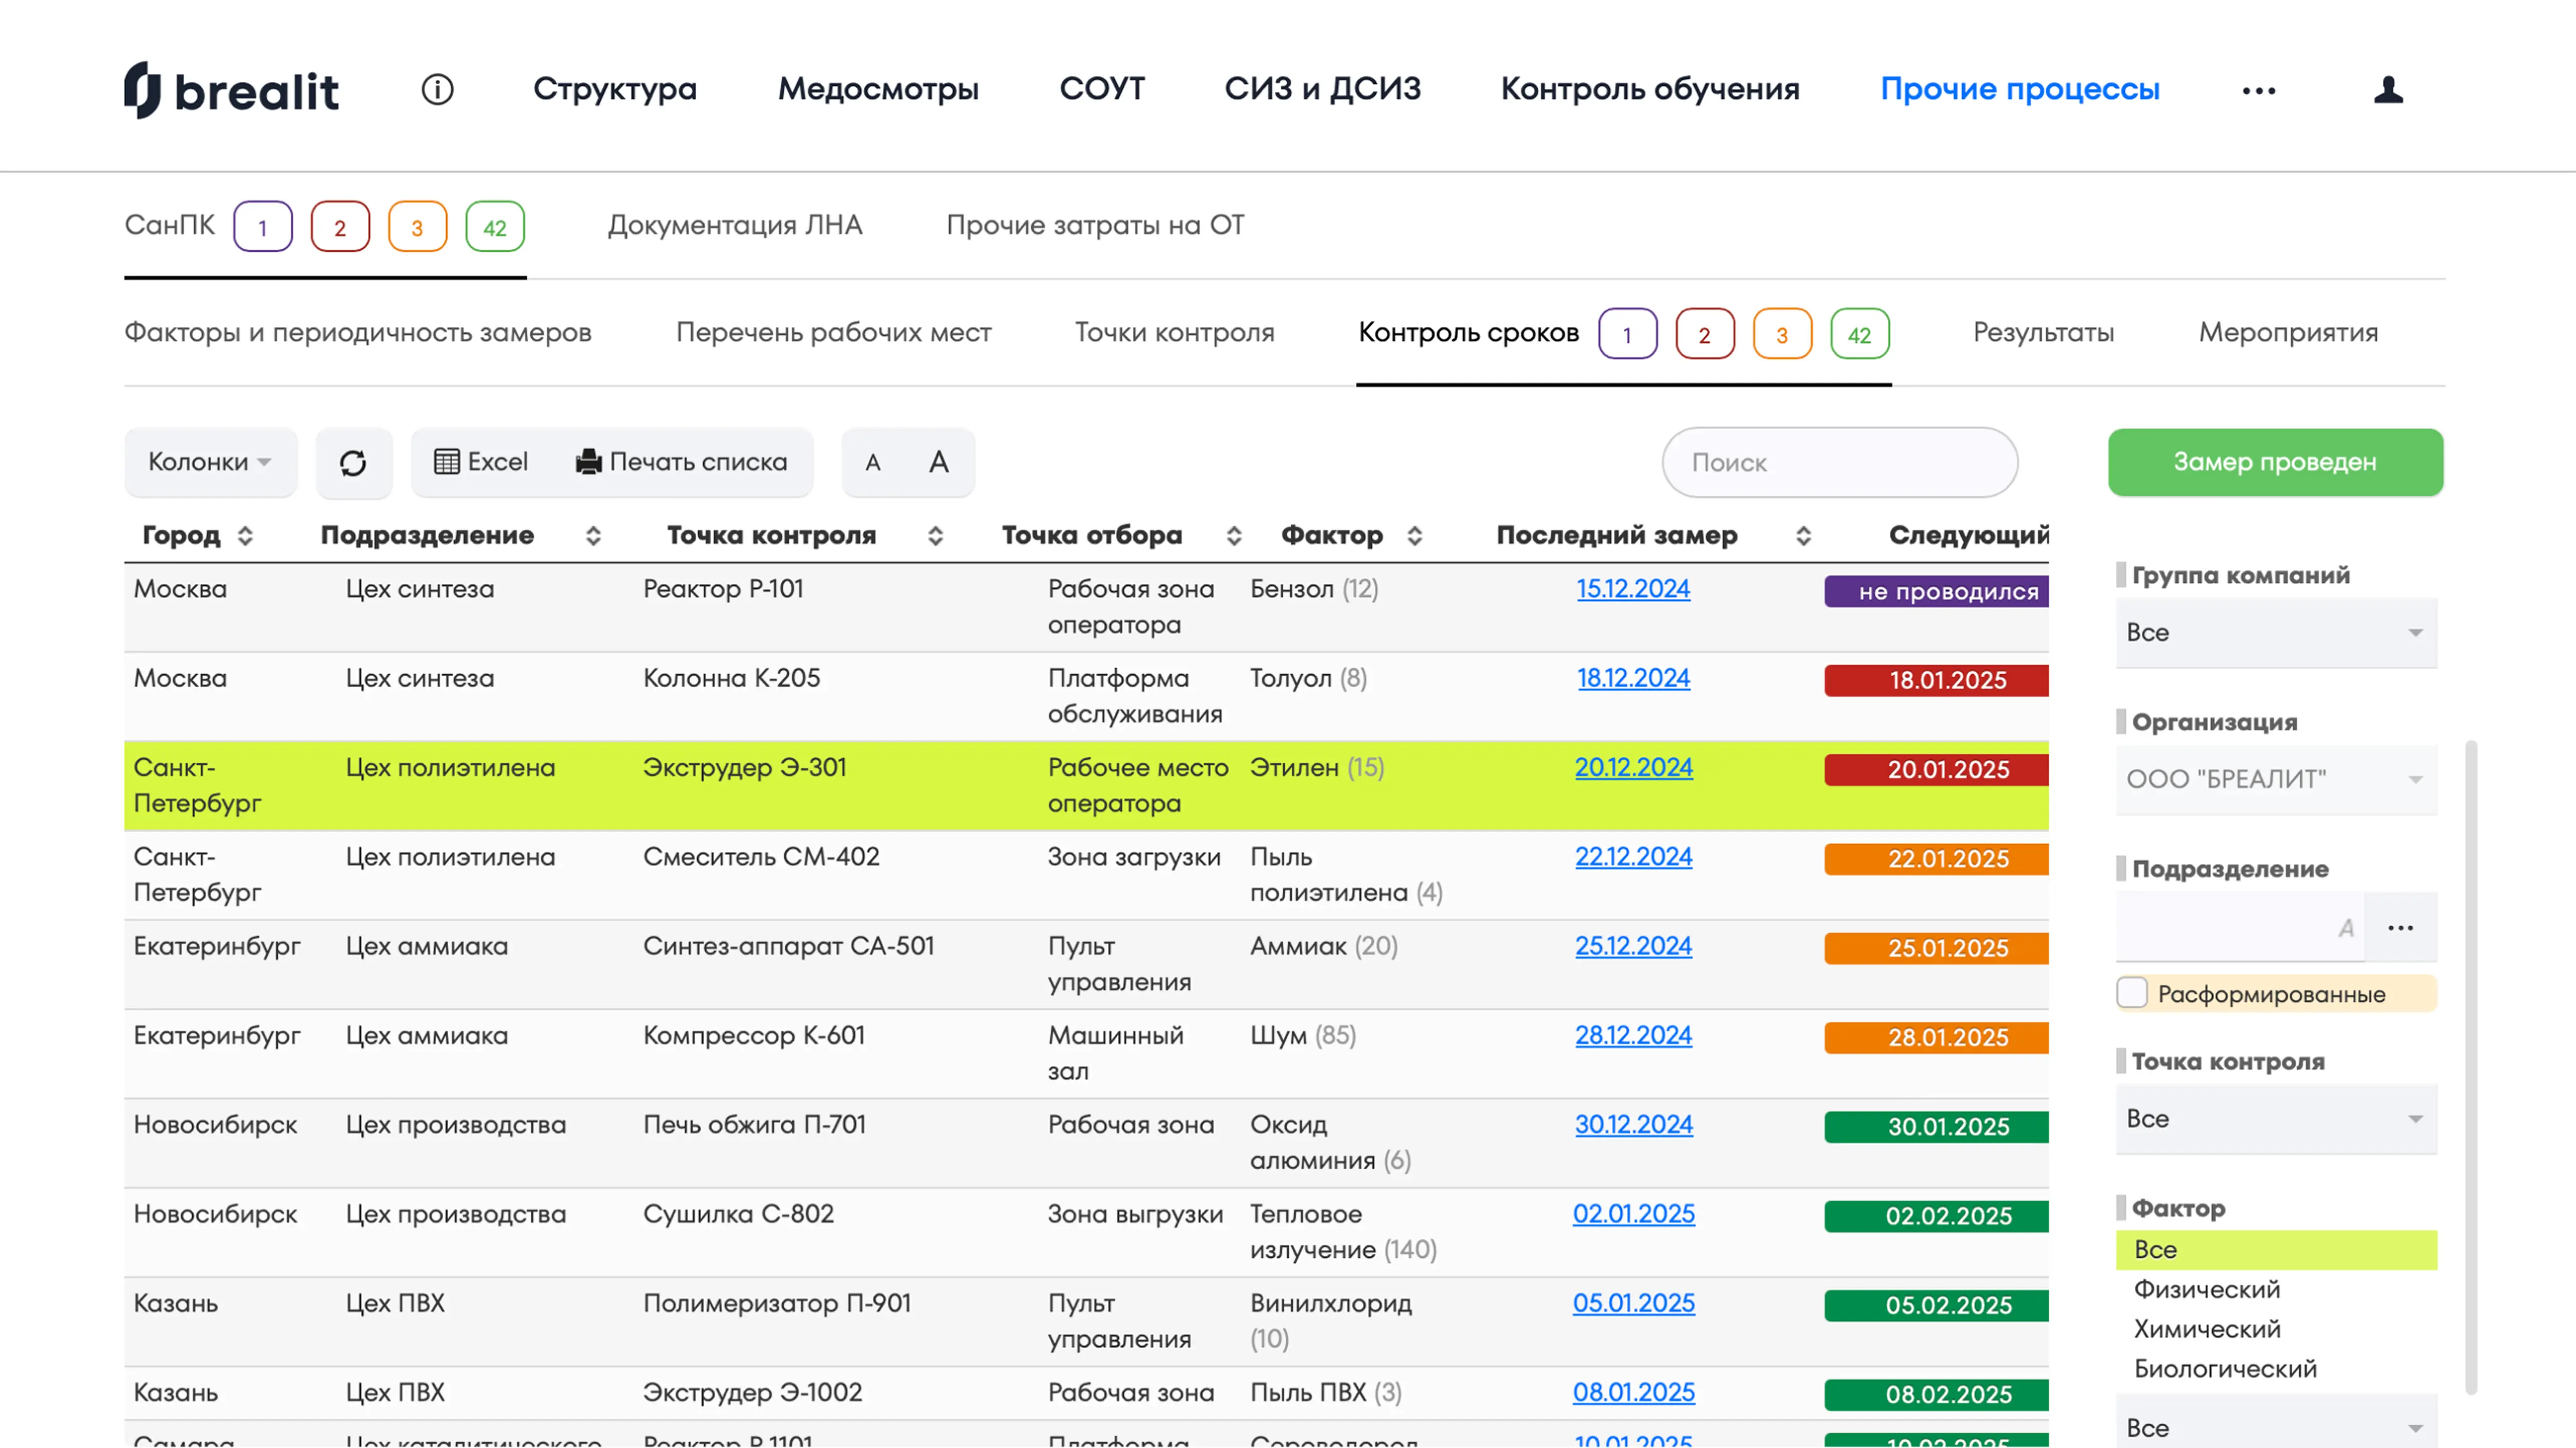Screen dimensions: 2576x1448
Task: Open Медосмотры menu item
Action: click(x=878, y=89)
